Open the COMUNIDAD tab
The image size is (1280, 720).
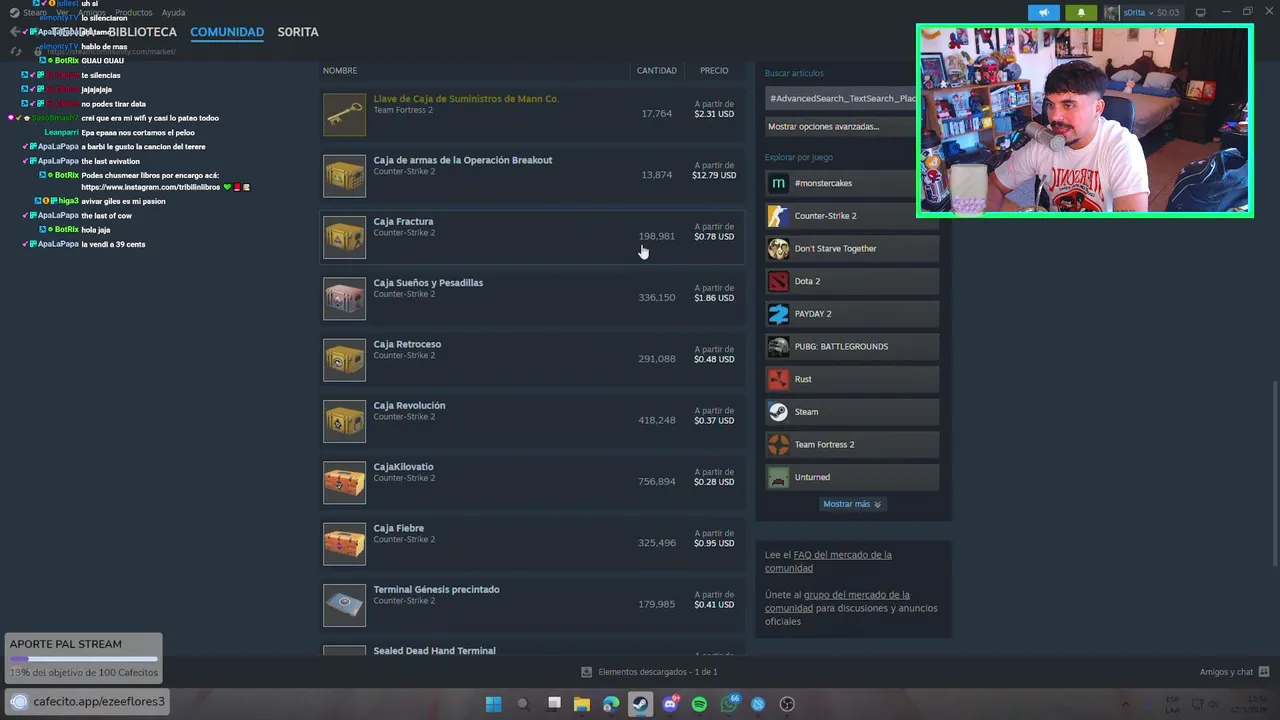coord(227,32)
